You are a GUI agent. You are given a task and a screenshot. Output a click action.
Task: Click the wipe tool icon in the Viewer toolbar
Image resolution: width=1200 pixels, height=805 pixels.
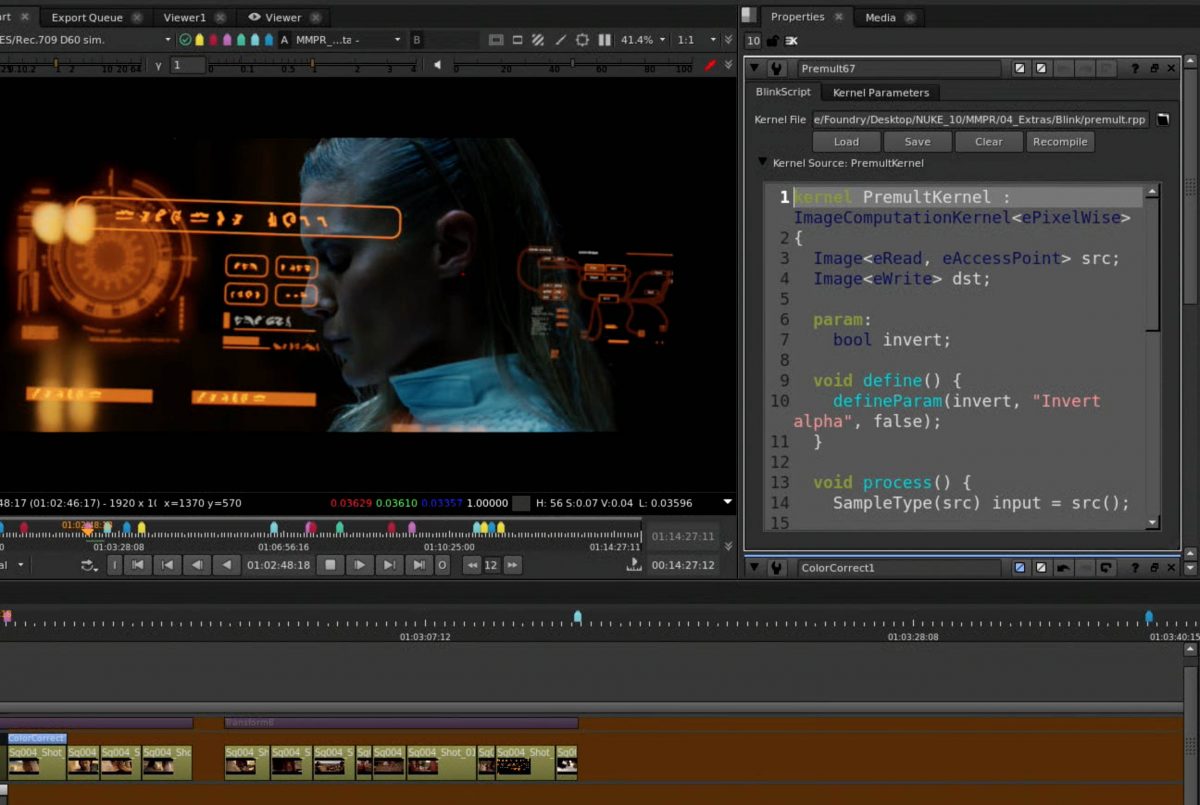click(x=560, y=38)
